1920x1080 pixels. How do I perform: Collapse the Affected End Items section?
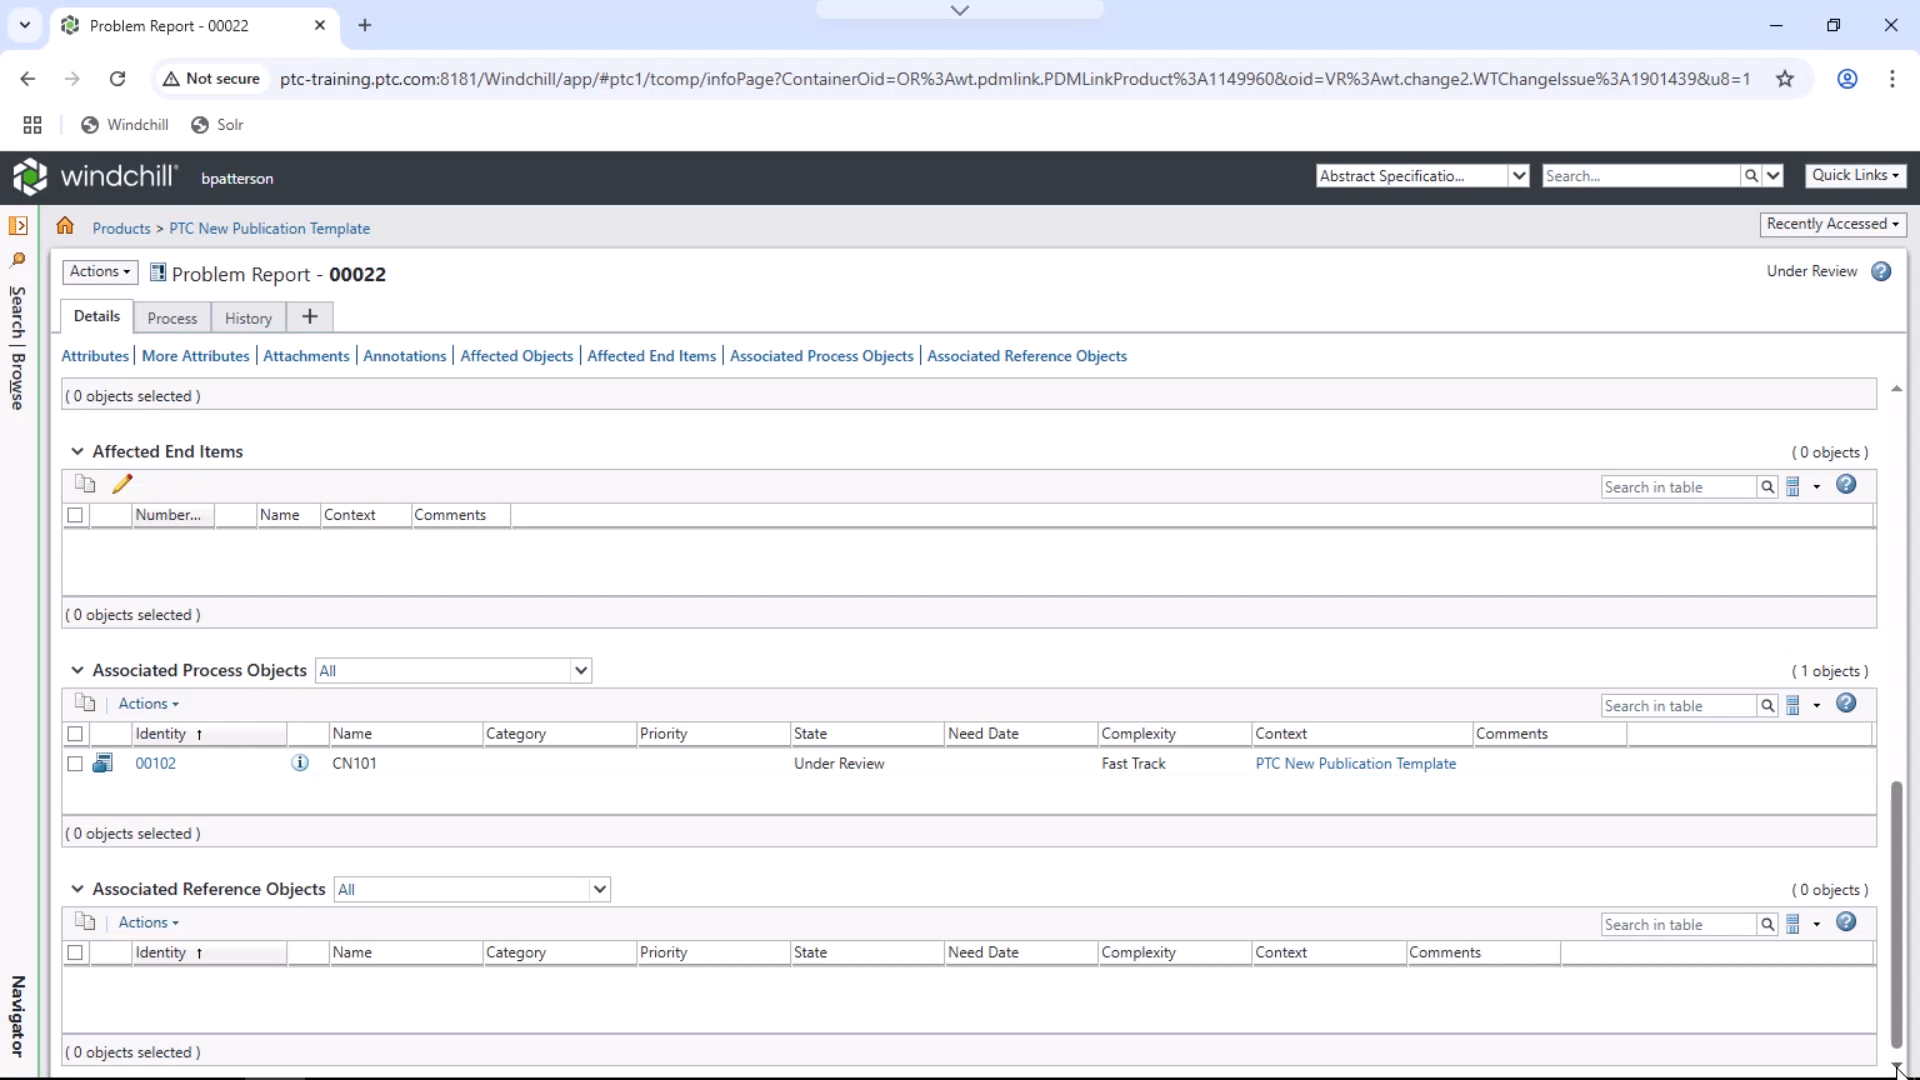[77, 452]
